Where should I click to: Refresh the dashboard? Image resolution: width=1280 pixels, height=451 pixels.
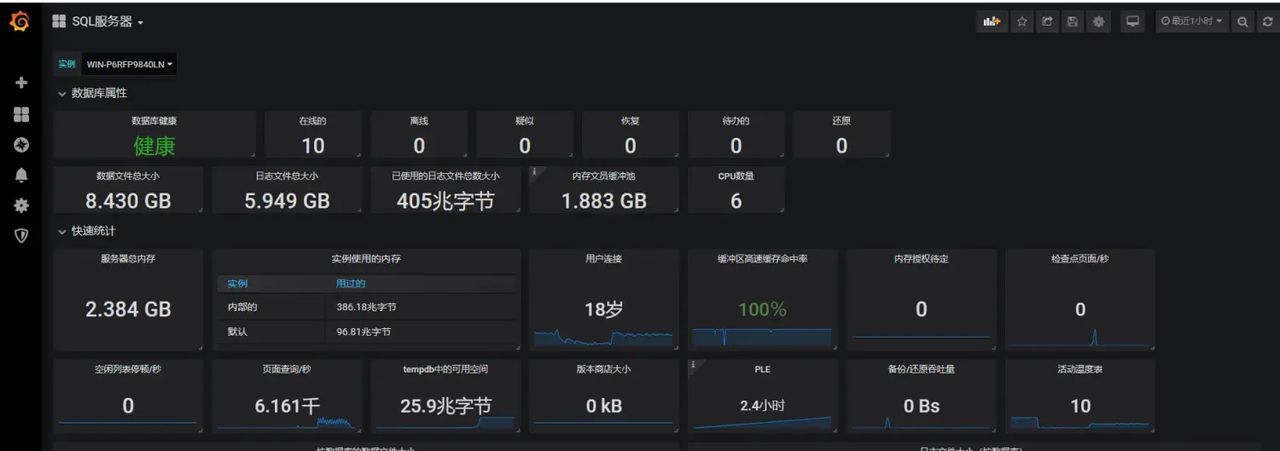[x=1267, y=21]
